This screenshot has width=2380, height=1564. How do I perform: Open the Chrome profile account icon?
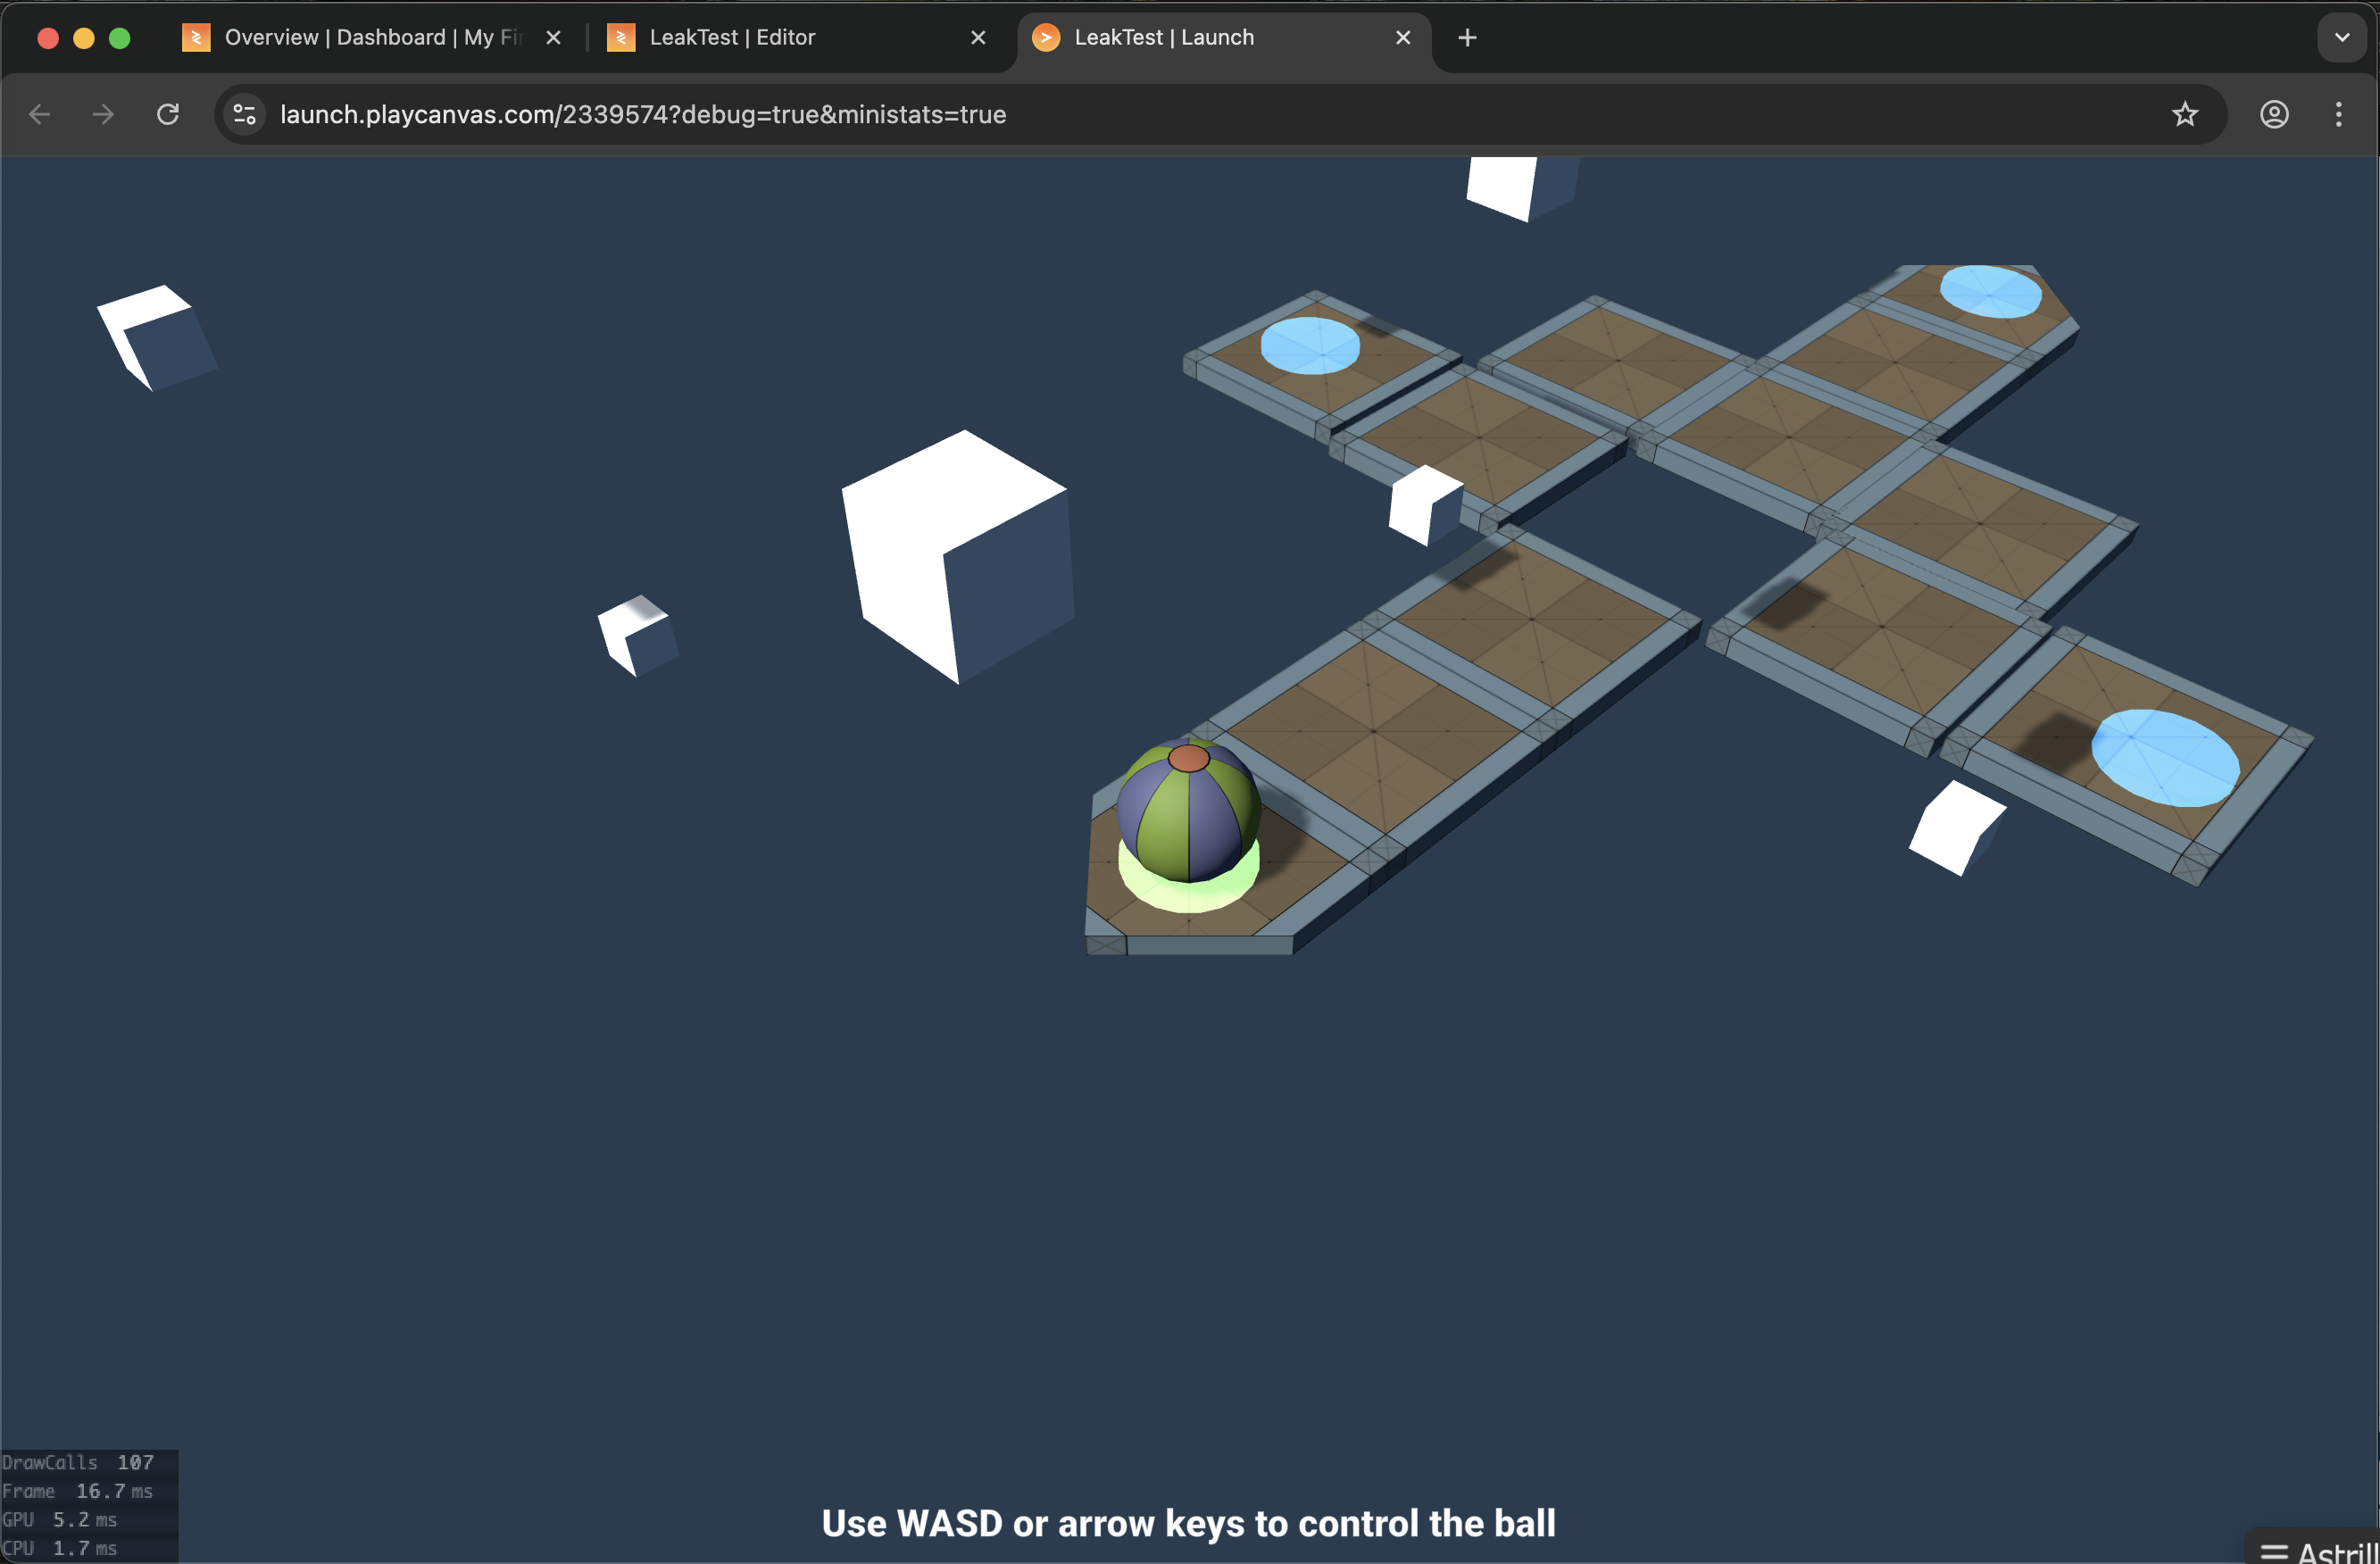click(2274, 114)
